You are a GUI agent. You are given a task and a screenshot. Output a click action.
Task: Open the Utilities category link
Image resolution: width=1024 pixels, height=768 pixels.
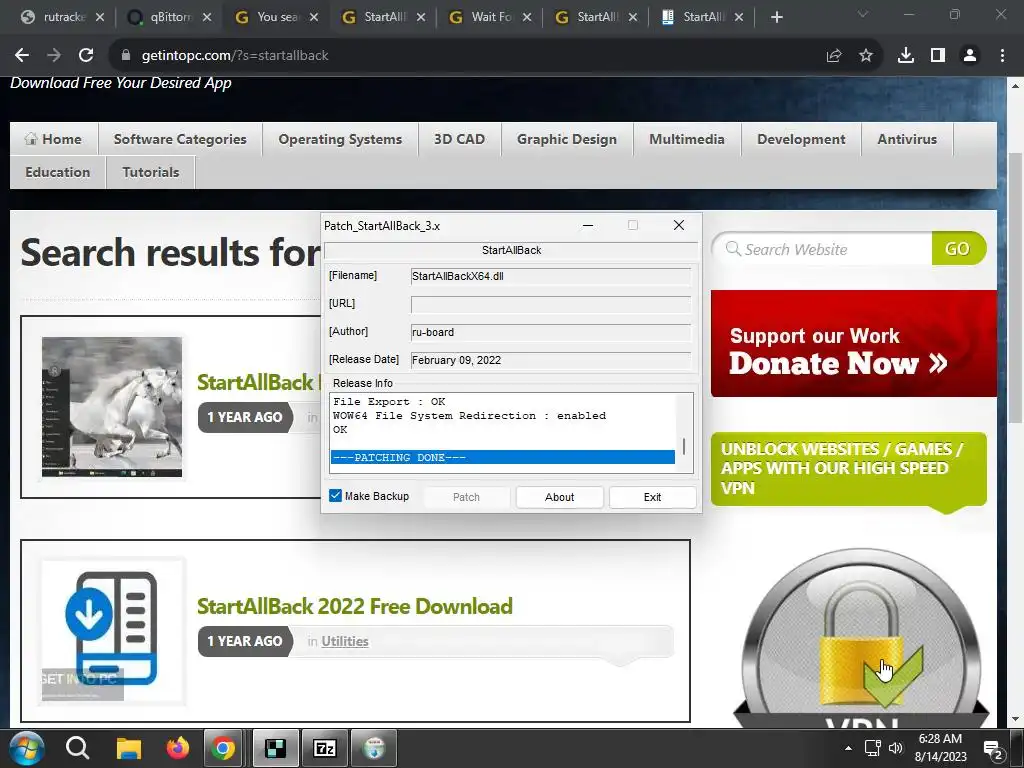[x=345, y=641]
